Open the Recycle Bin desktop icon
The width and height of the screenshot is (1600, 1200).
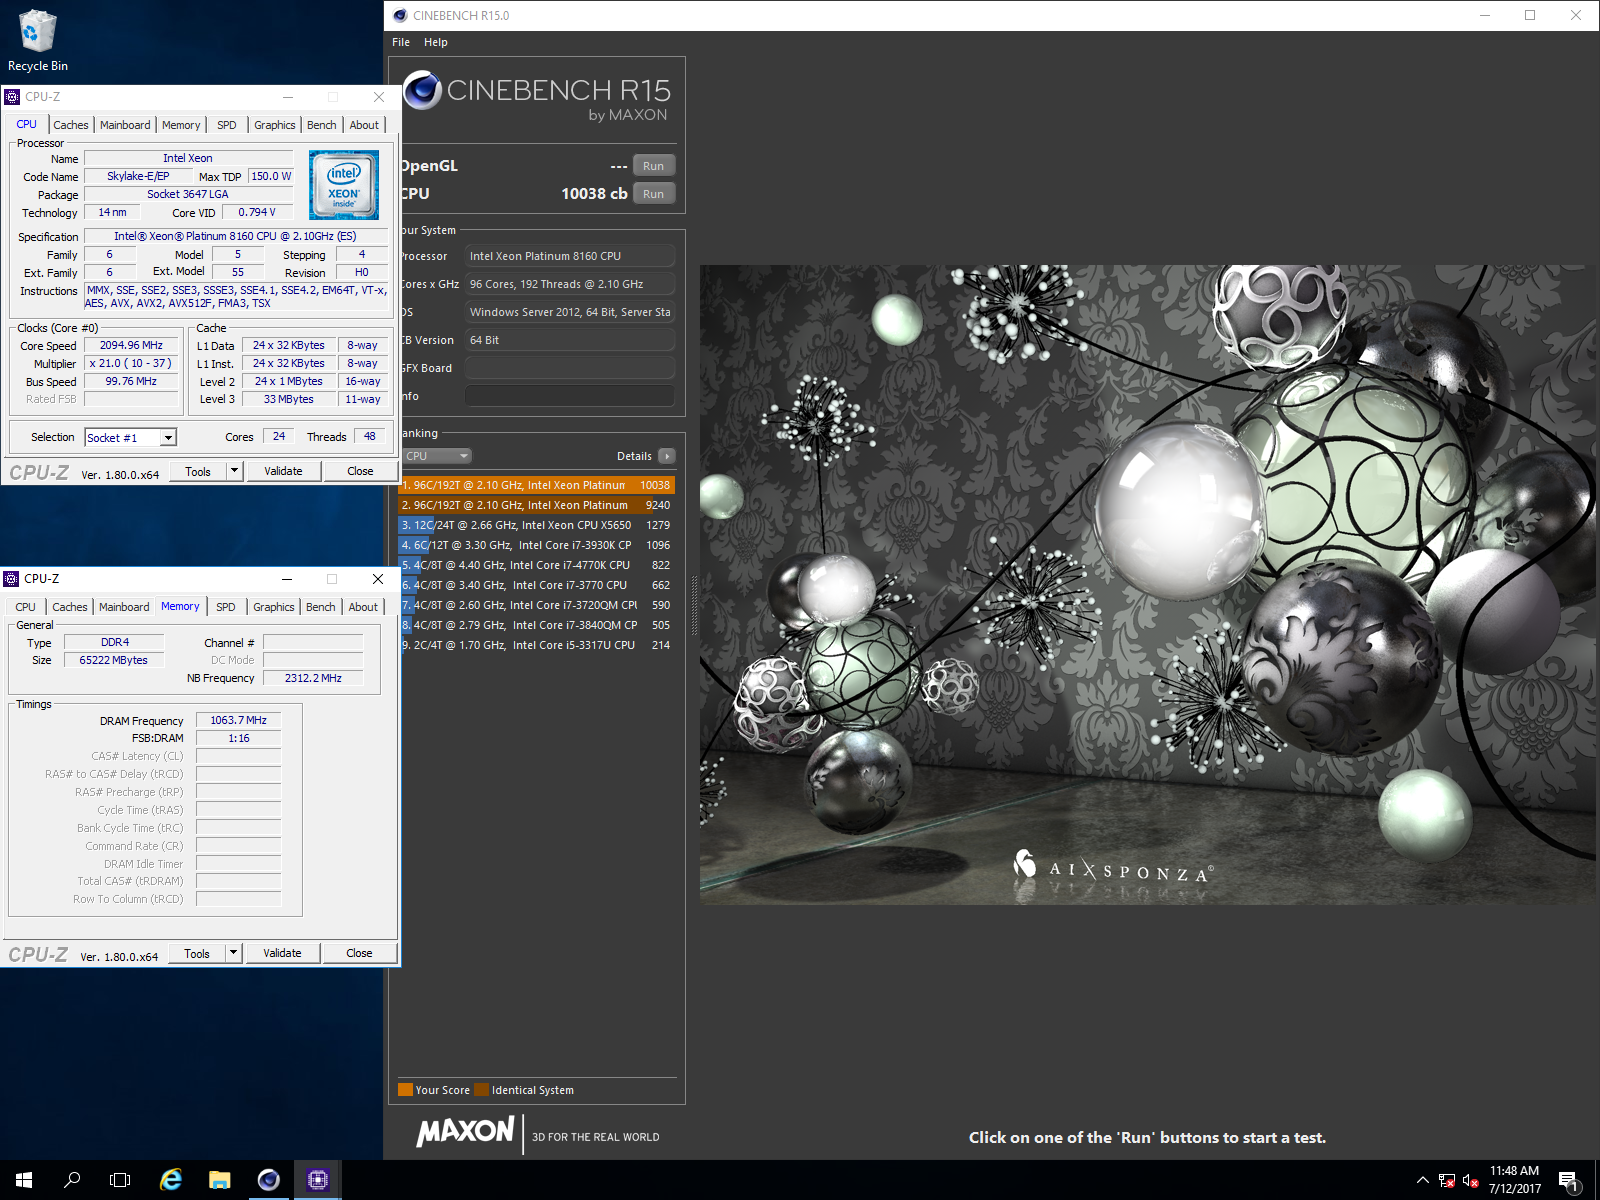[38, 41]
